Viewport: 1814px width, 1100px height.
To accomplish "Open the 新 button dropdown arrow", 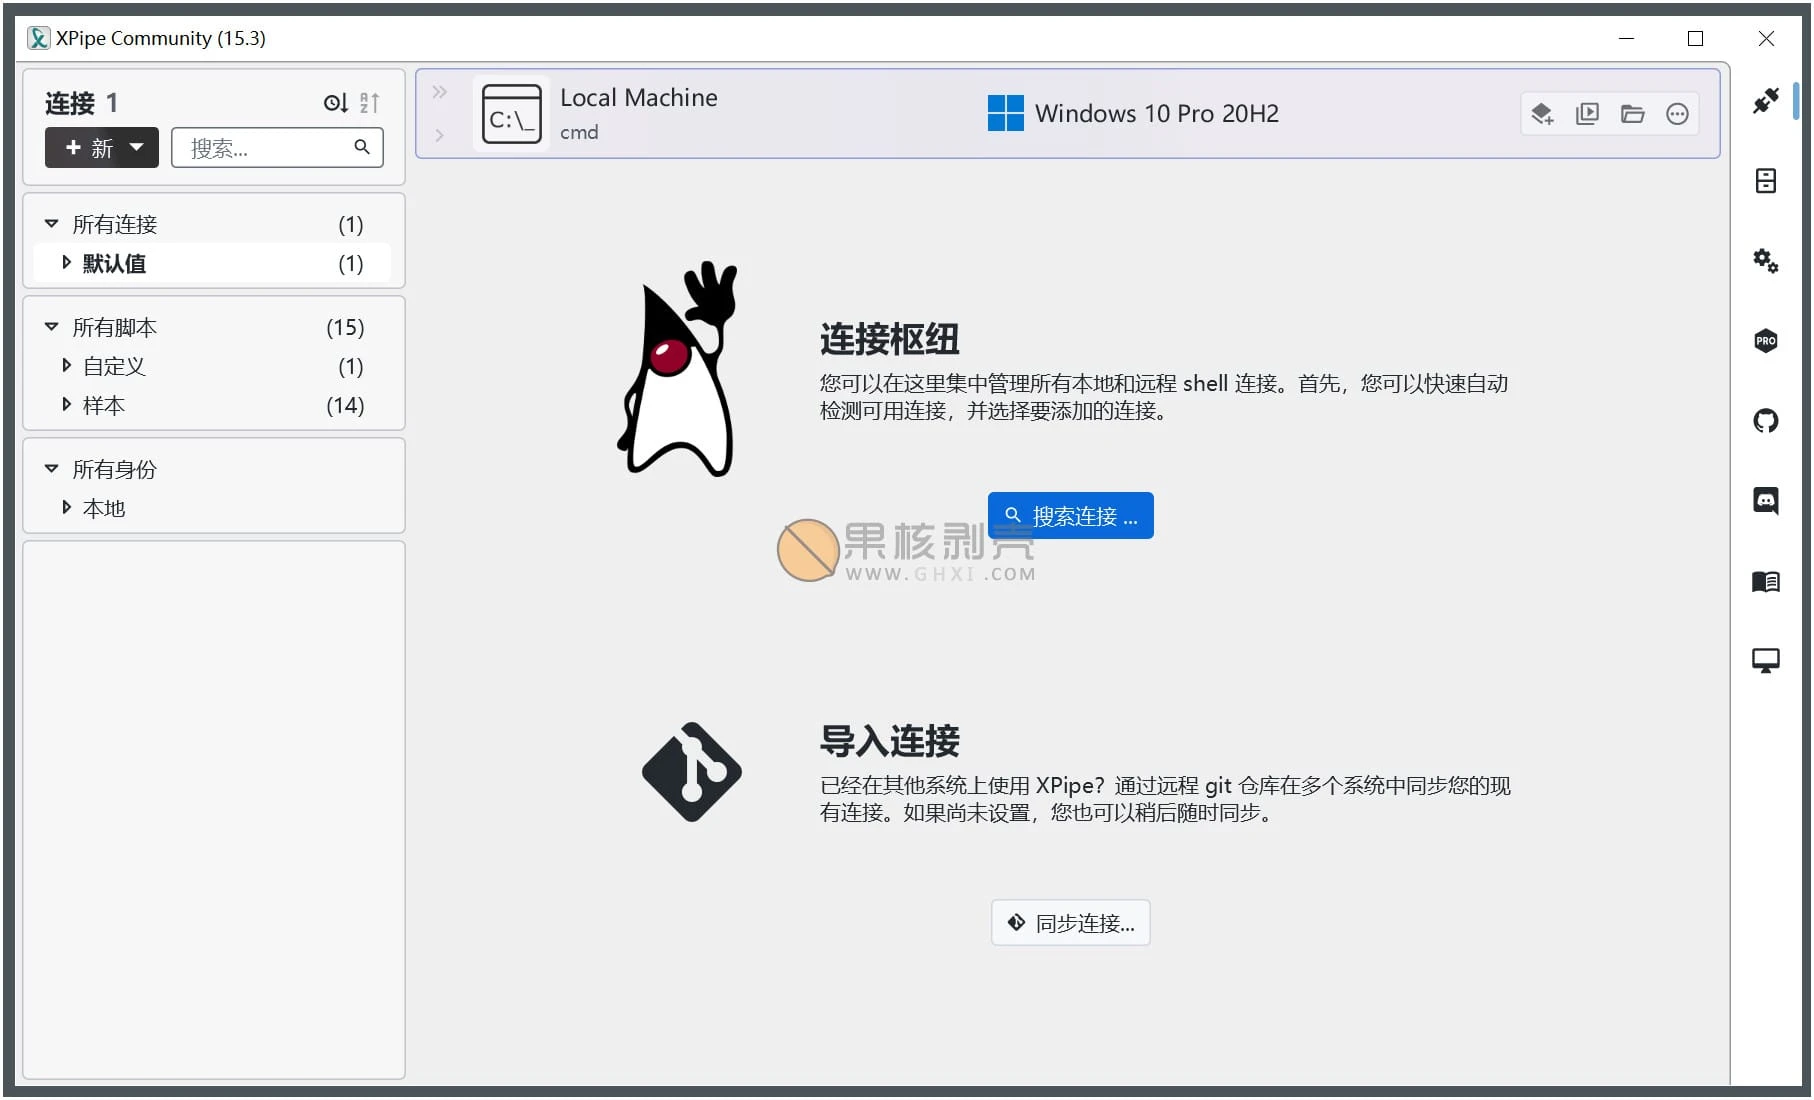I will click(138, 147).
